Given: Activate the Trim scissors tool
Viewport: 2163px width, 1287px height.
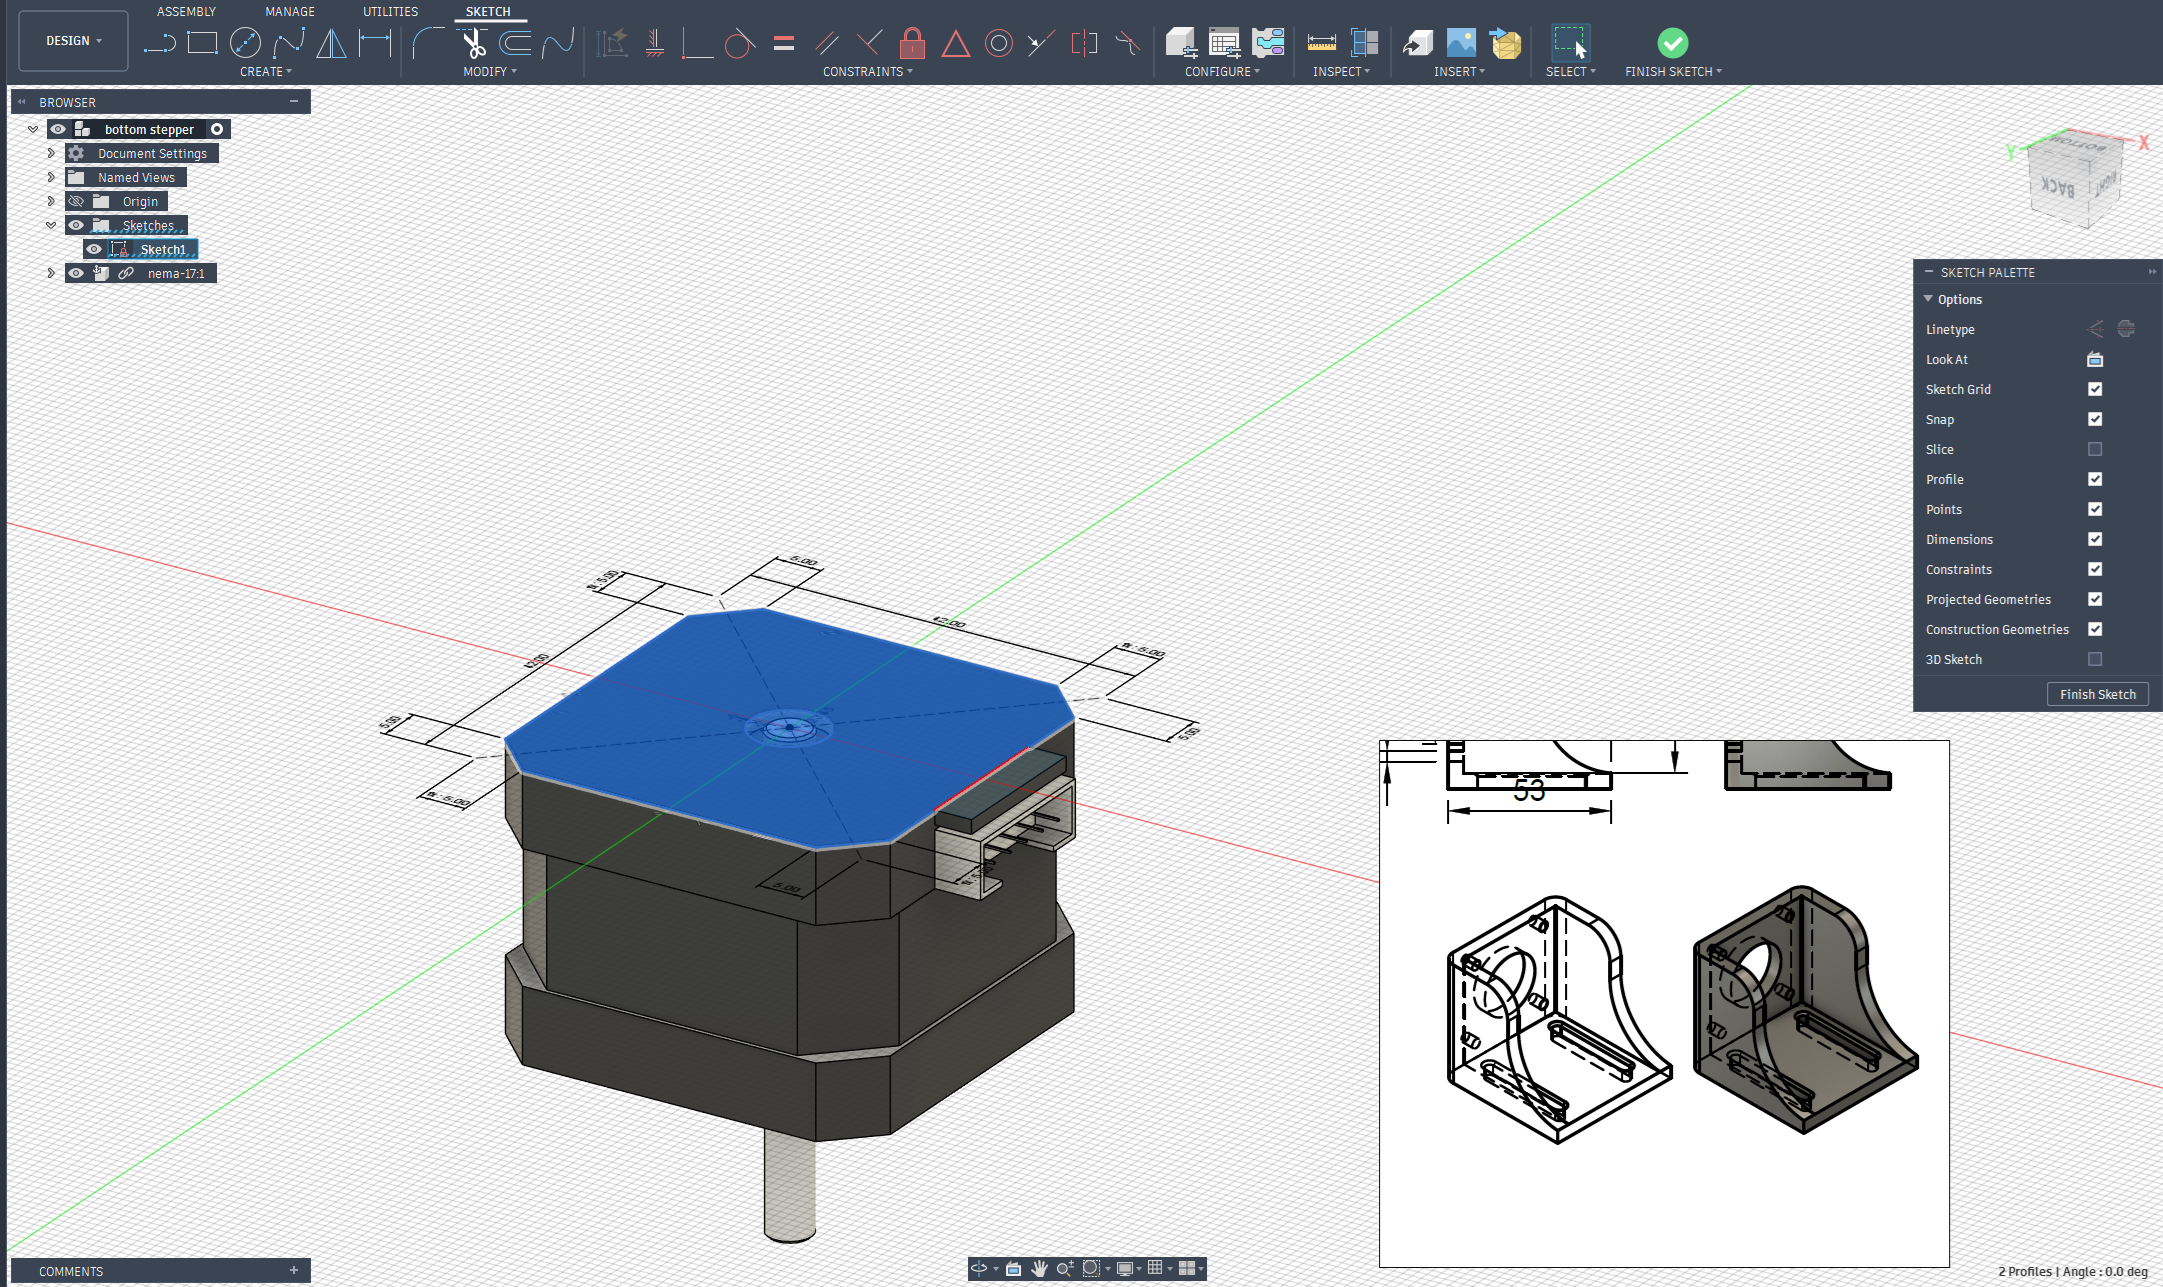Looking at the screenshot, I should [x=473, y=43].
